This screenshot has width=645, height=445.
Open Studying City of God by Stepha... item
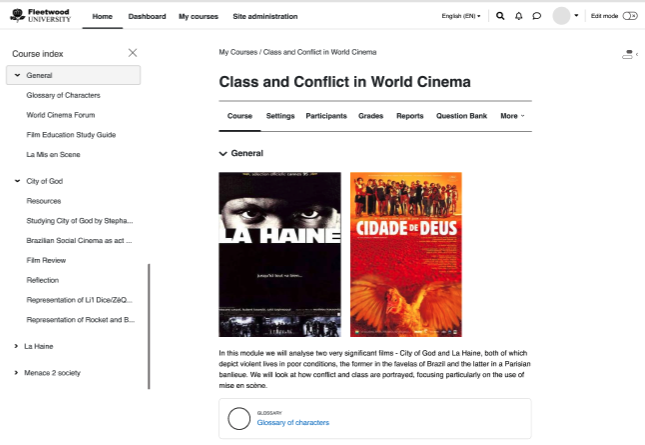coord(79,220)
